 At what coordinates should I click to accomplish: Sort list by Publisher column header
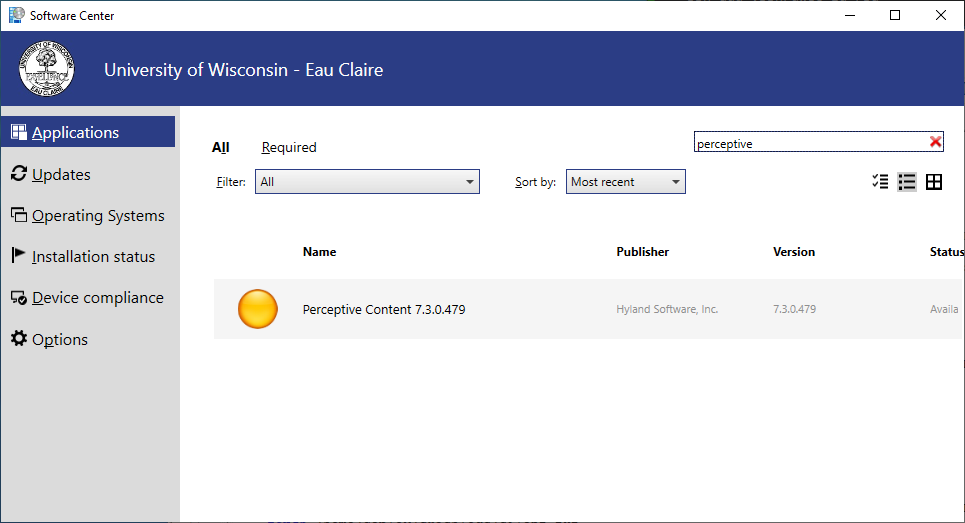[642, 252]
